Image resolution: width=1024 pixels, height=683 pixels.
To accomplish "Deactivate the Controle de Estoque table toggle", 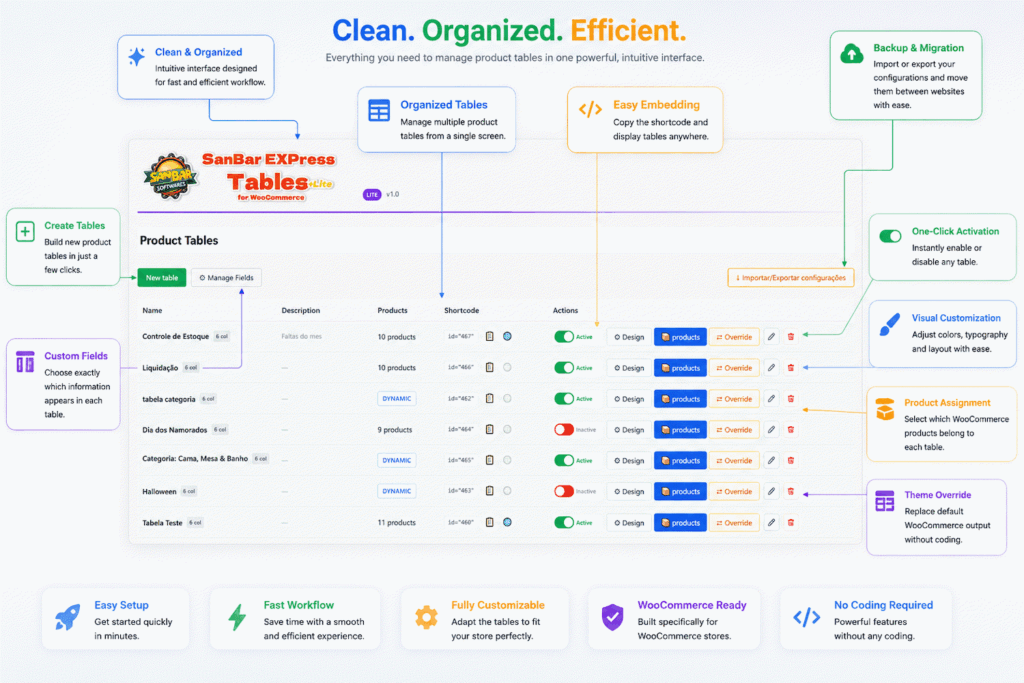I will click(564, 337).
